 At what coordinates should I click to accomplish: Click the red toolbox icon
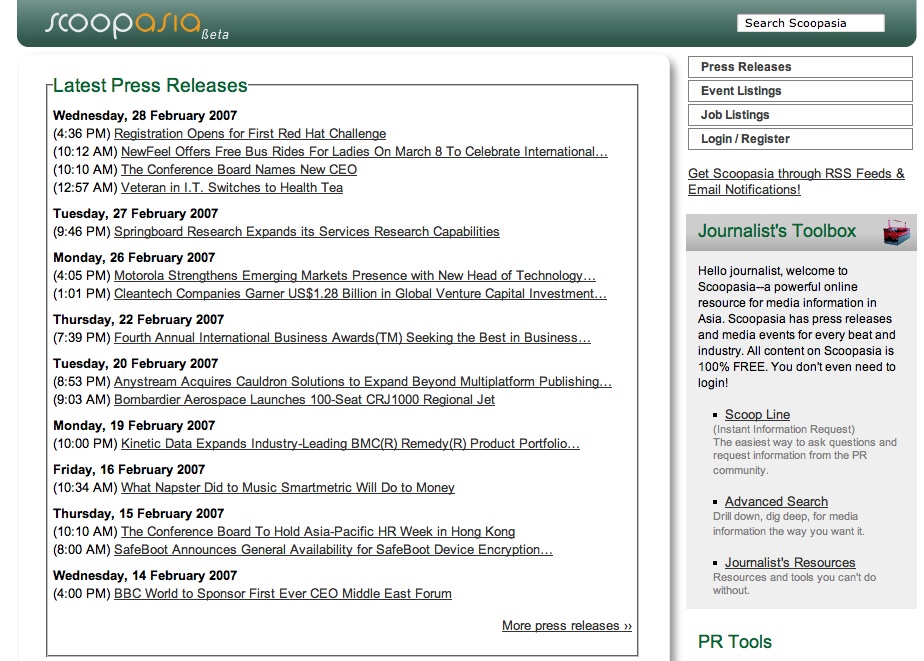tap(897, 232)
